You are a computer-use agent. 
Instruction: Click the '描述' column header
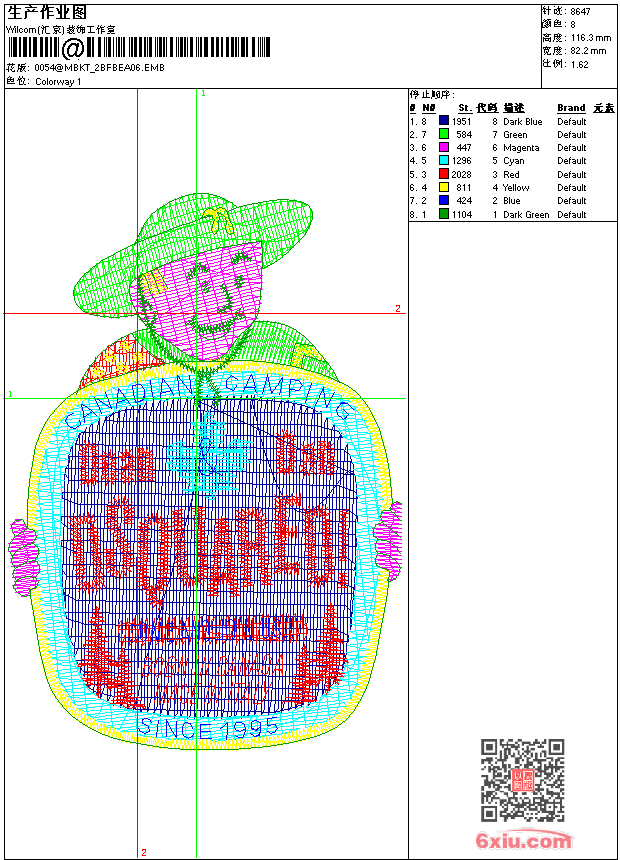pos(514,108)
